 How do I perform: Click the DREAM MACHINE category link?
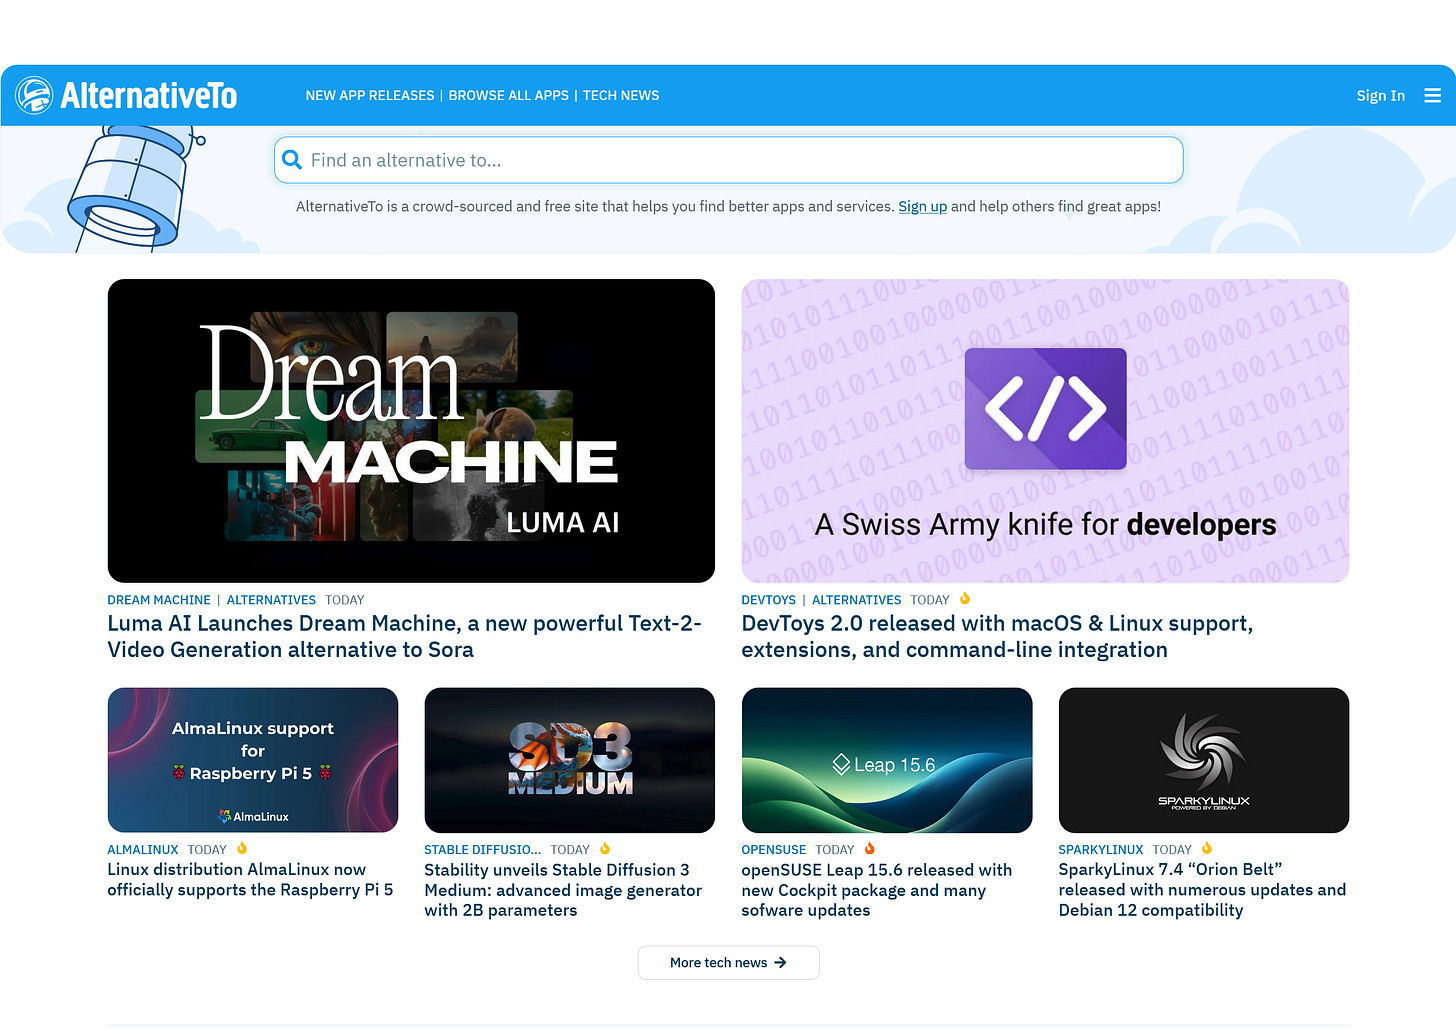pos(159,600)
